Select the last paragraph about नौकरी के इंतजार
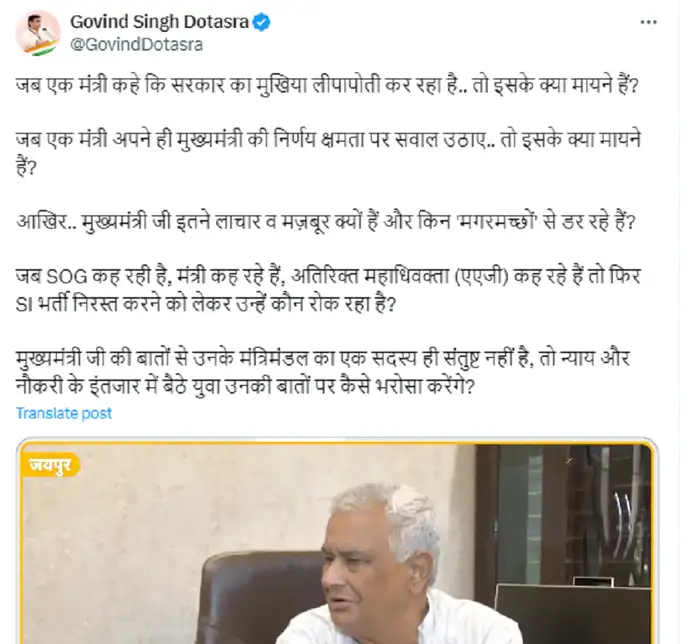Image resolution: width=700 pixels, height=644 pixels. [323, 372]
